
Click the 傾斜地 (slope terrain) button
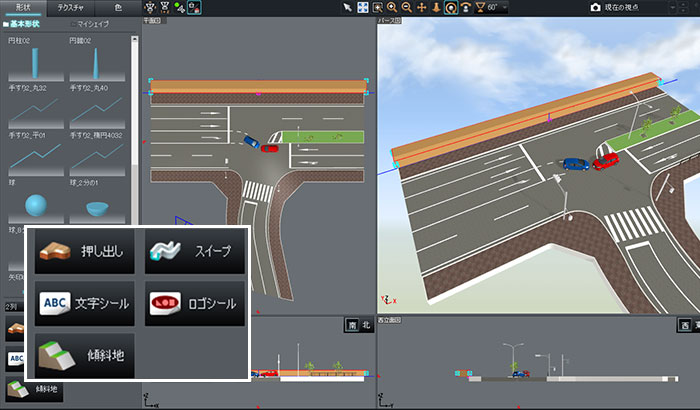tap(85, 353)
